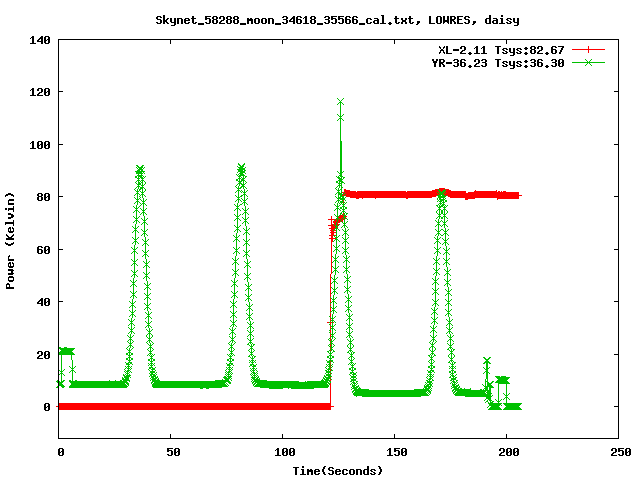The width and height of the screenshot is (640, 480).
Task: Click the y-axis tick label 40
Action: (43, 302)
